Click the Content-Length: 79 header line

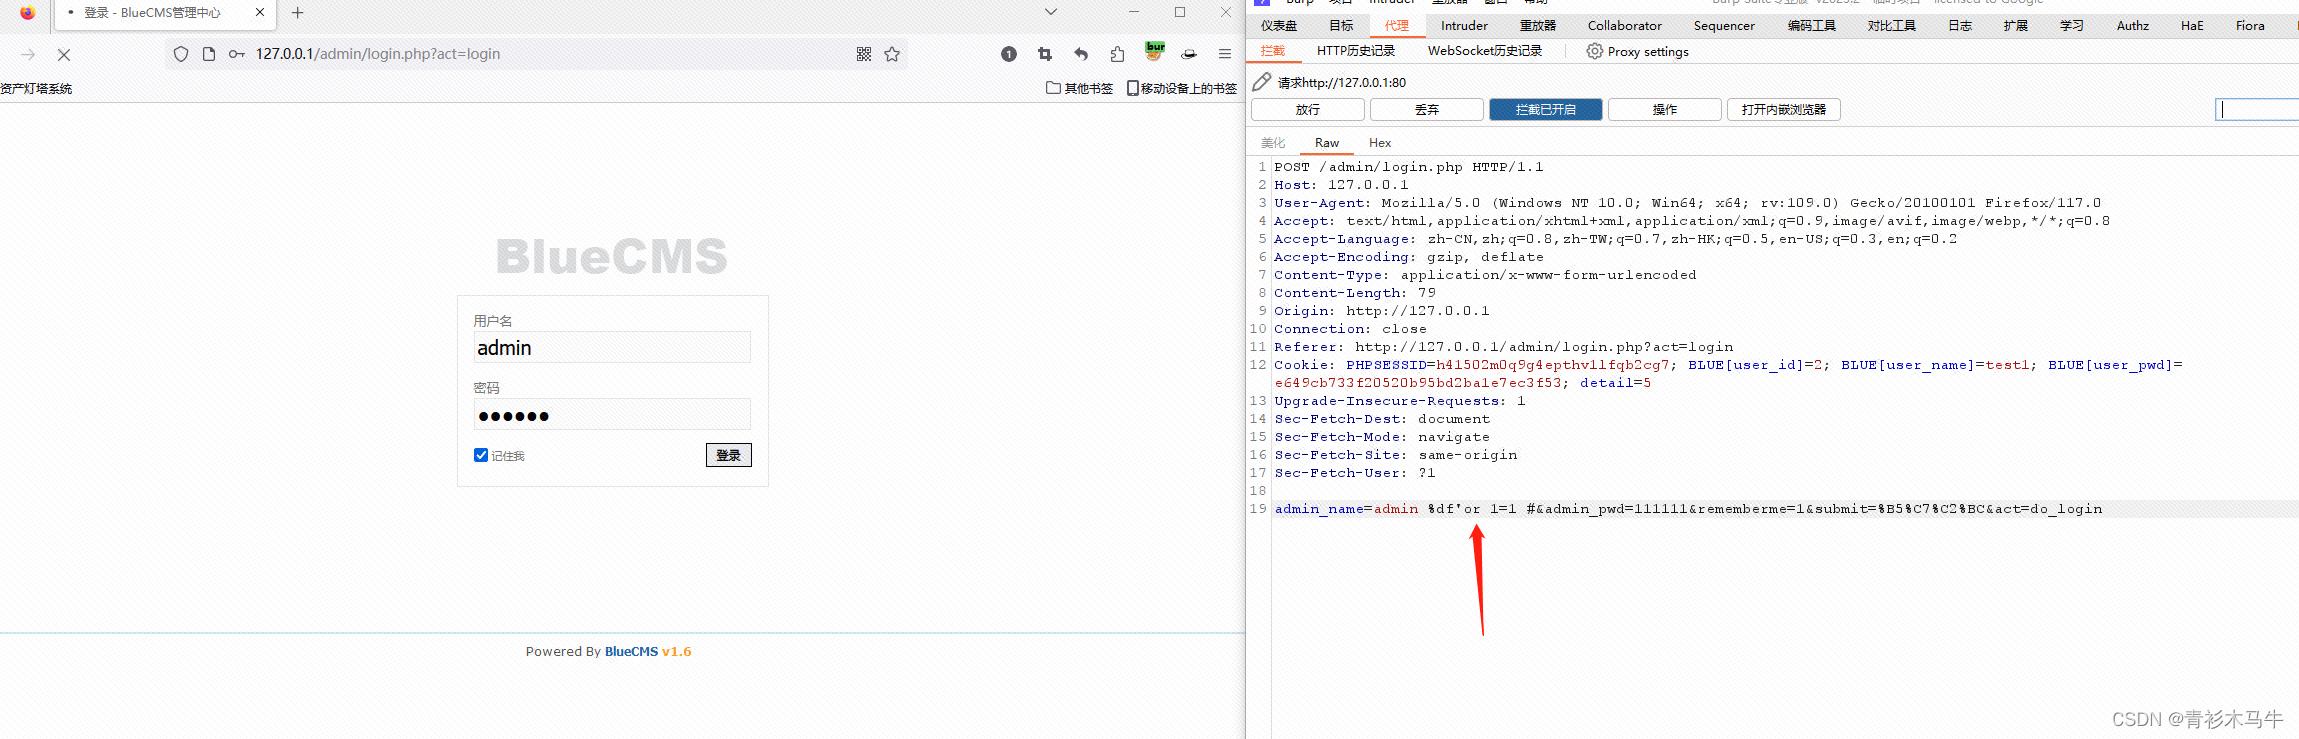(x=1355, y=293)
